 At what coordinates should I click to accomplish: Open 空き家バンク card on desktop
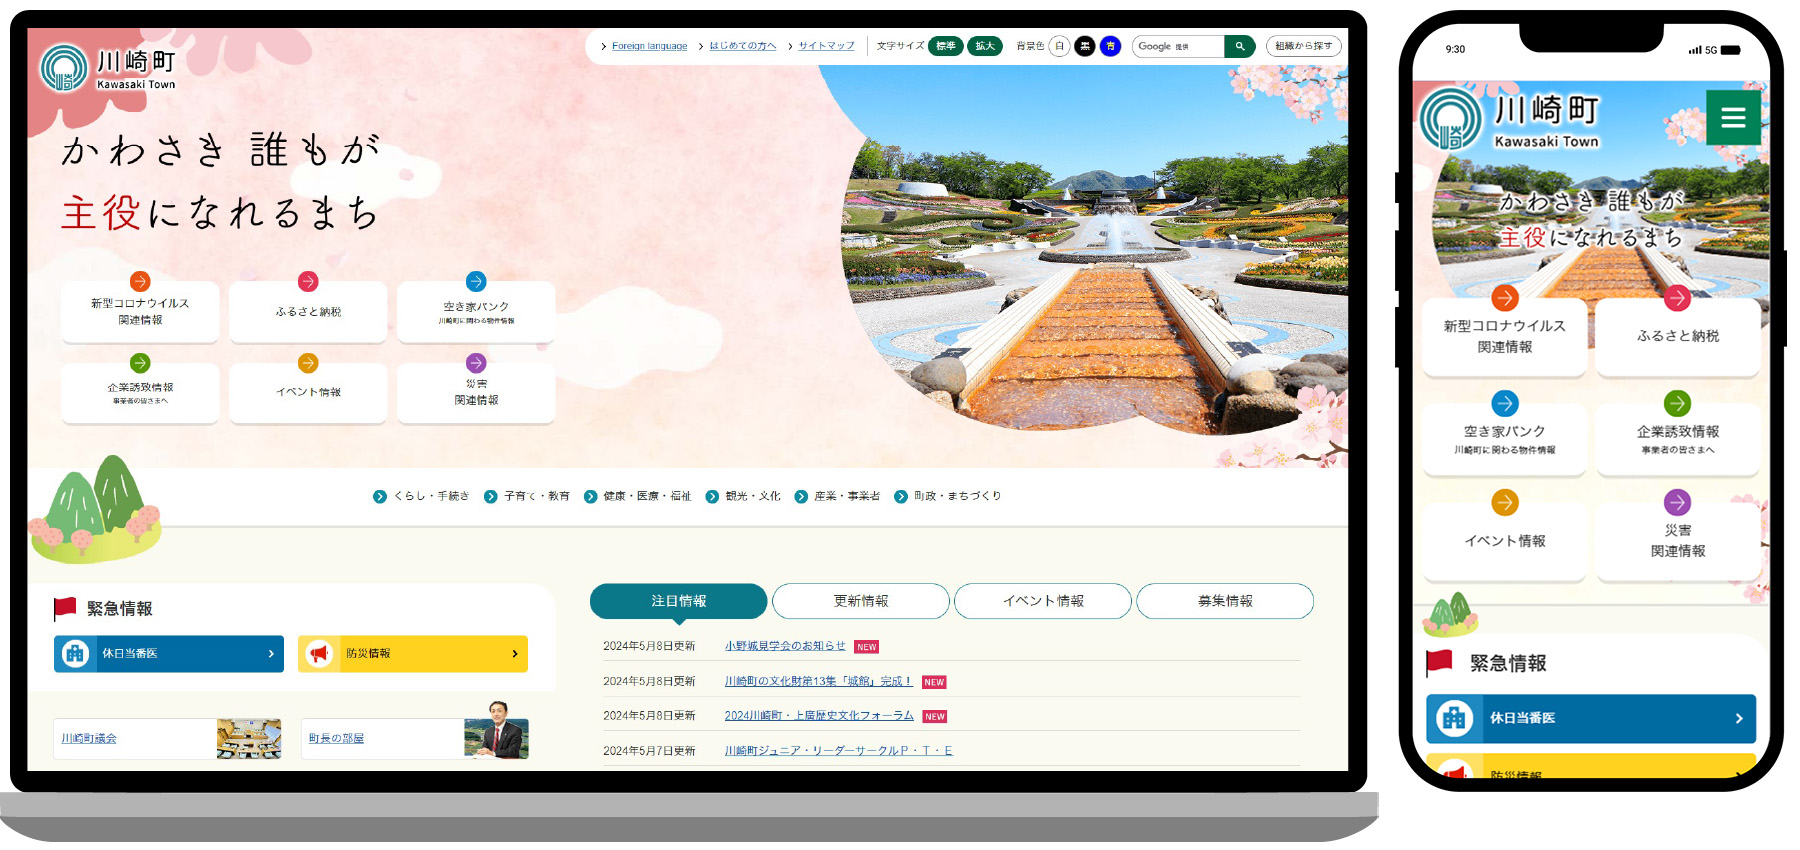tap(476, 312)
